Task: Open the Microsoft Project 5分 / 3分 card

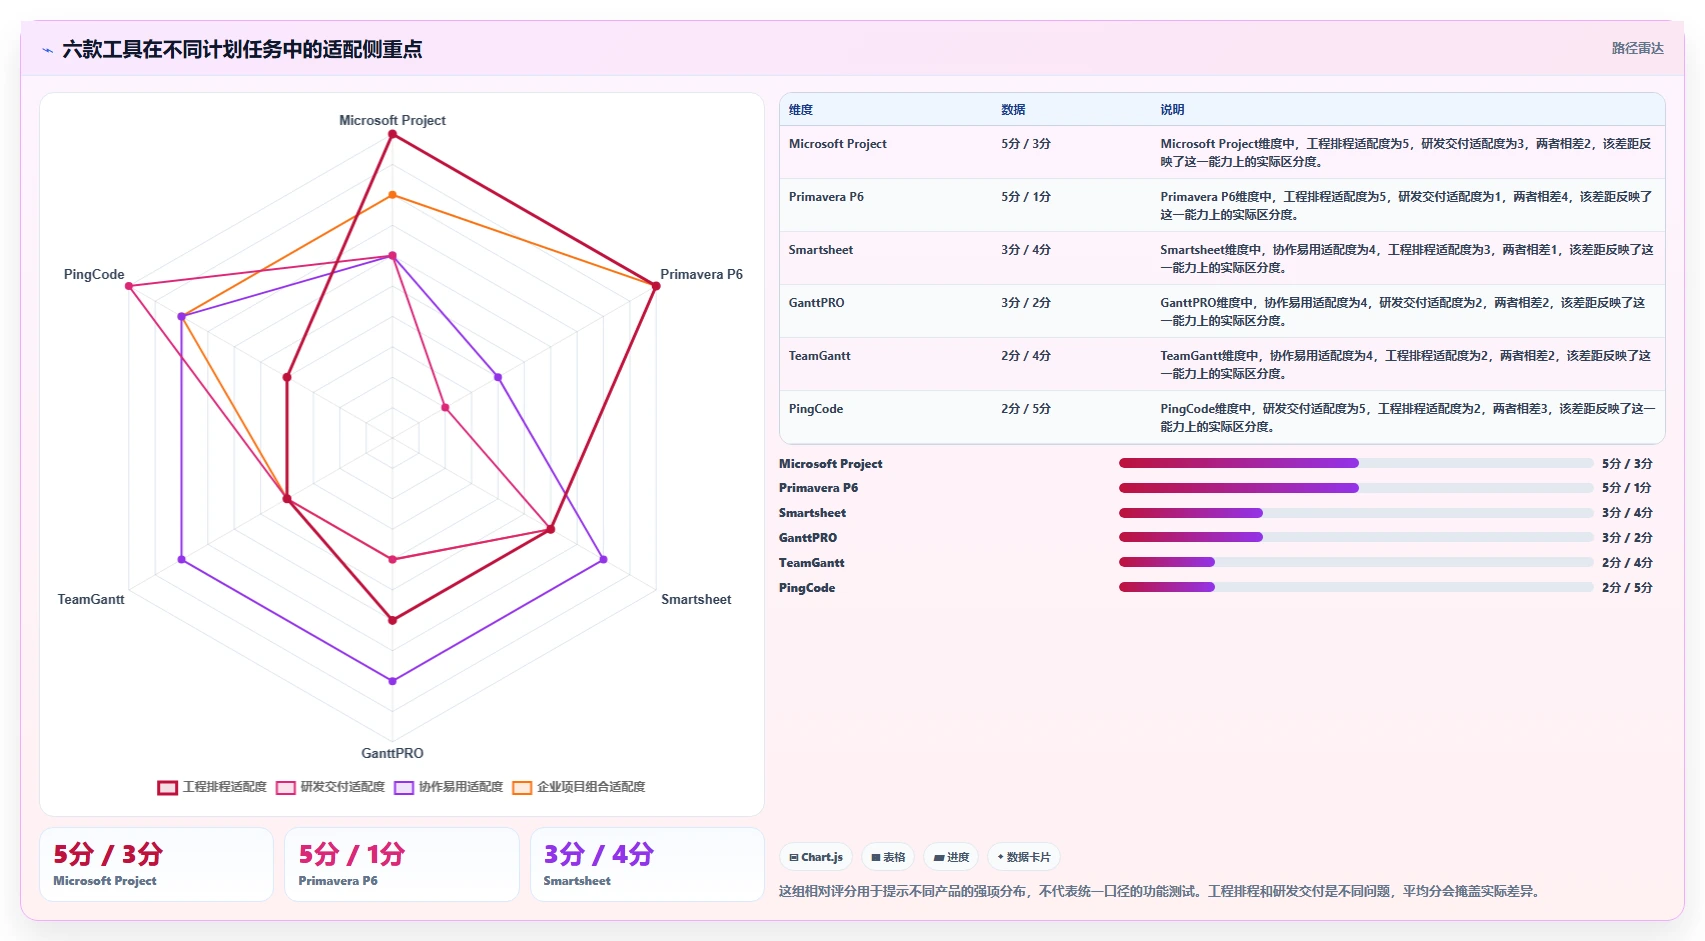Action: coord(156,864)
